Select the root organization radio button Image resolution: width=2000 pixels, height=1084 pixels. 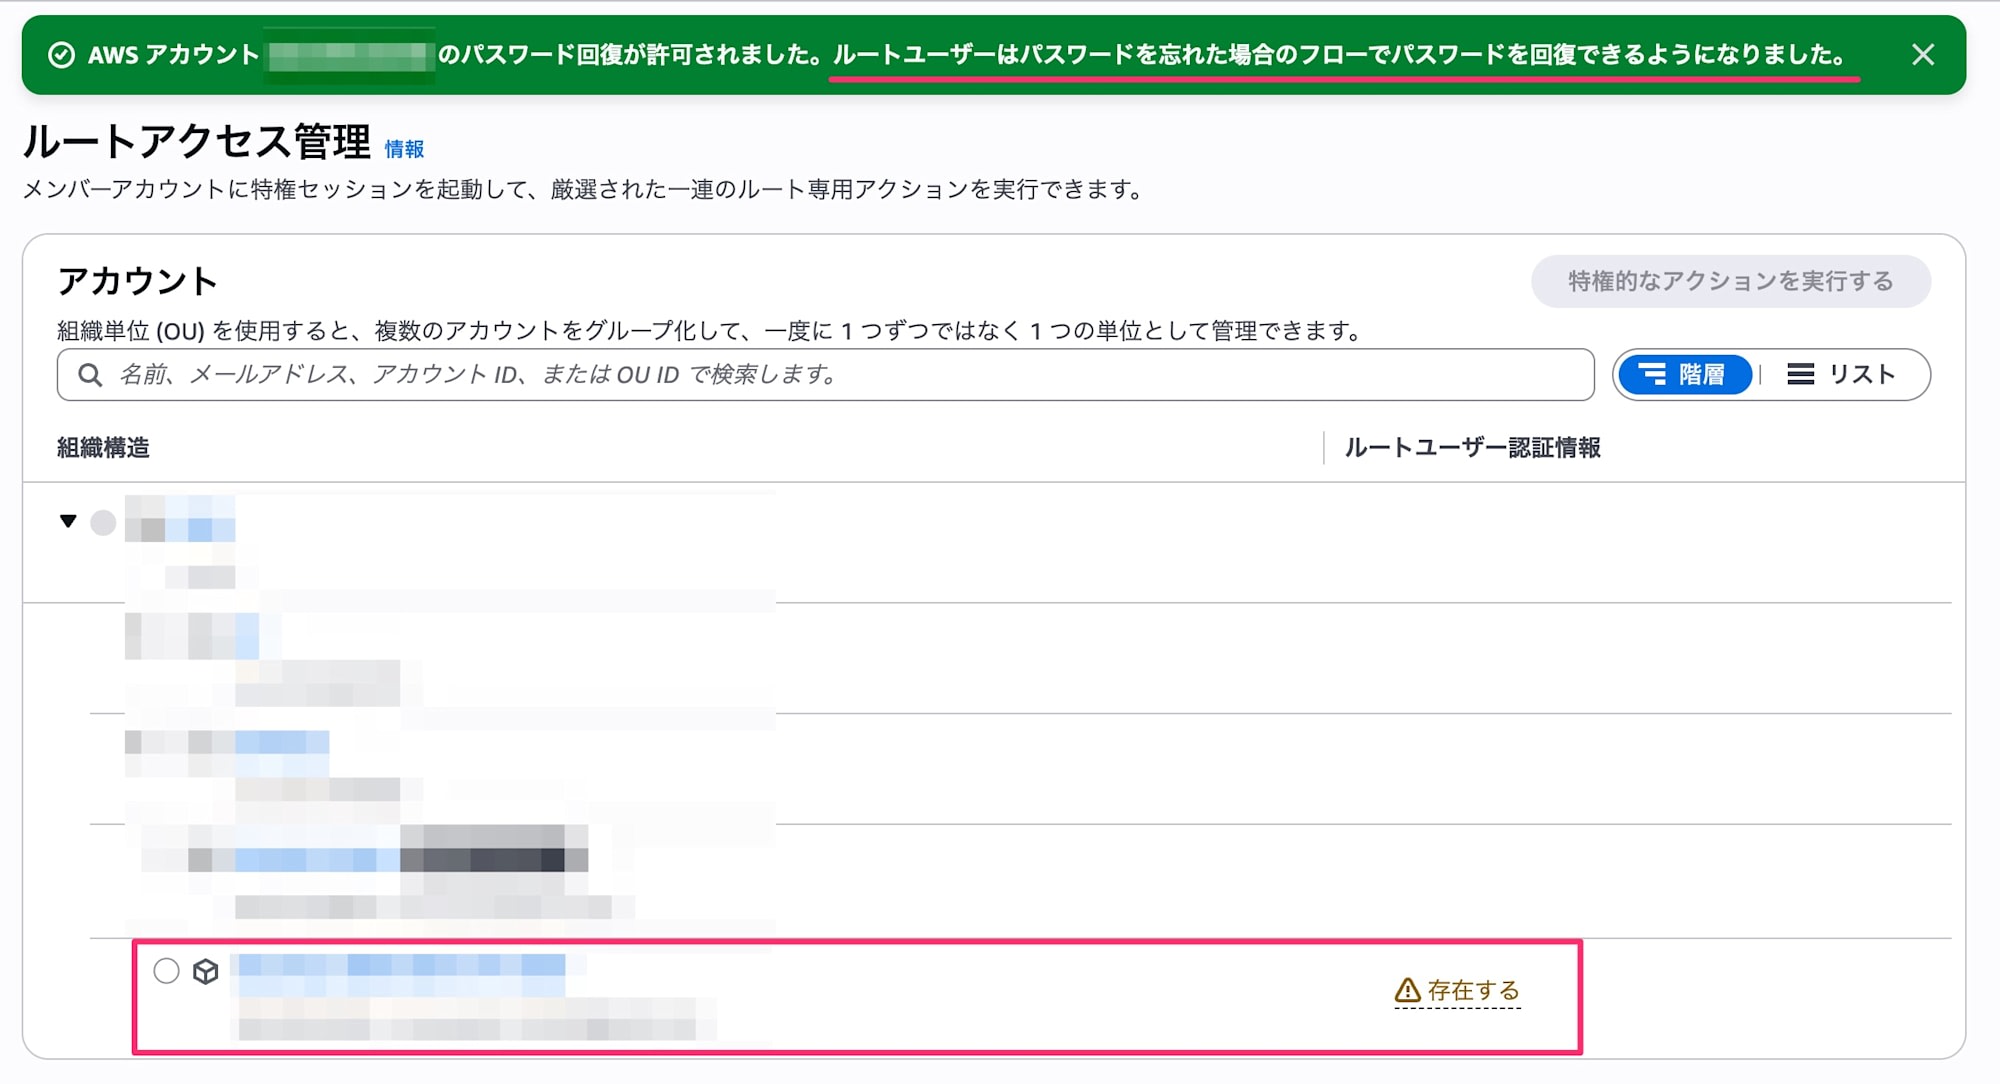[103, 522]
